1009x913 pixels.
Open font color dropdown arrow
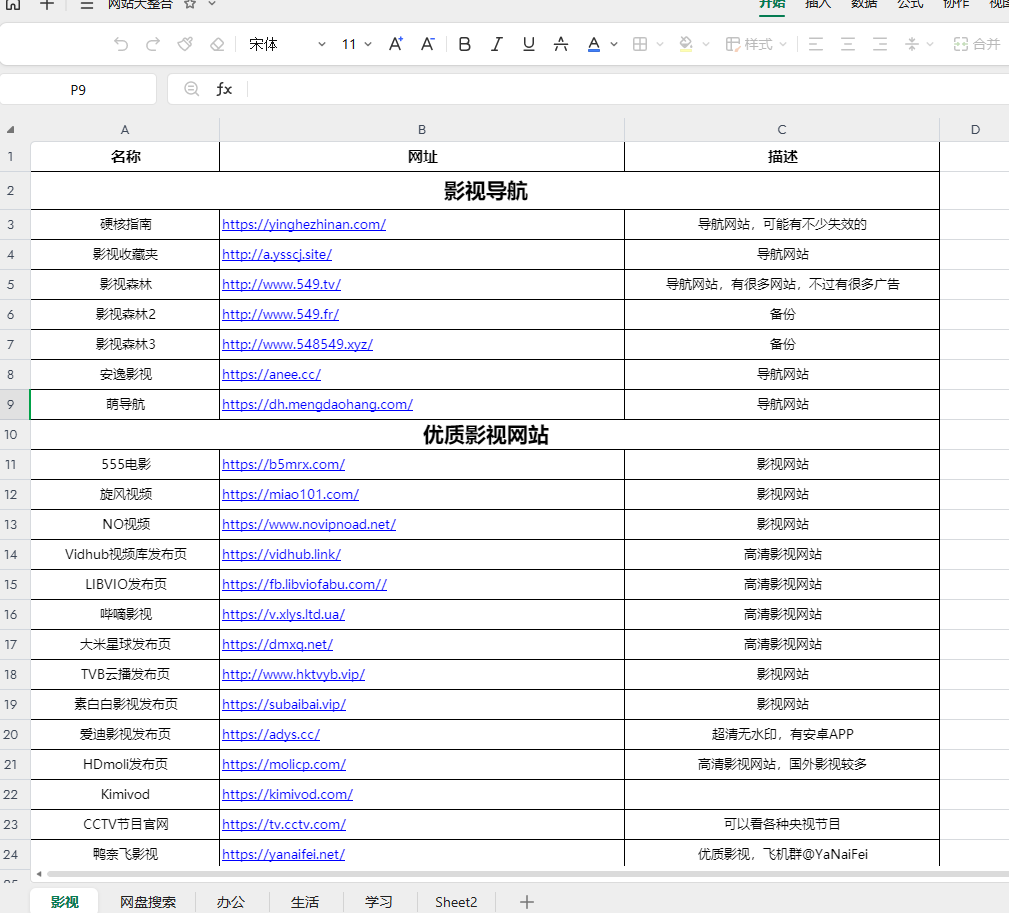(x=614, y=44)
